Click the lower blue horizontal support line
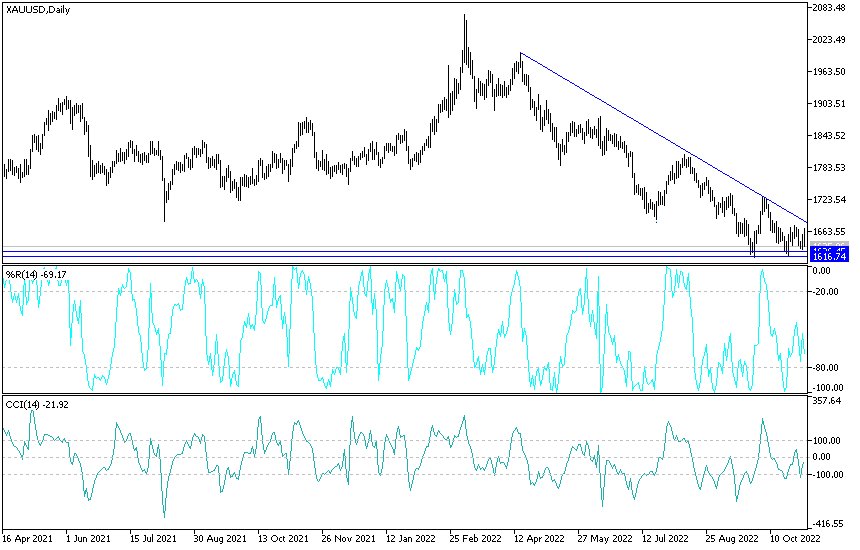860x550 pixels. pyautogui.click(x=405, y=257)
